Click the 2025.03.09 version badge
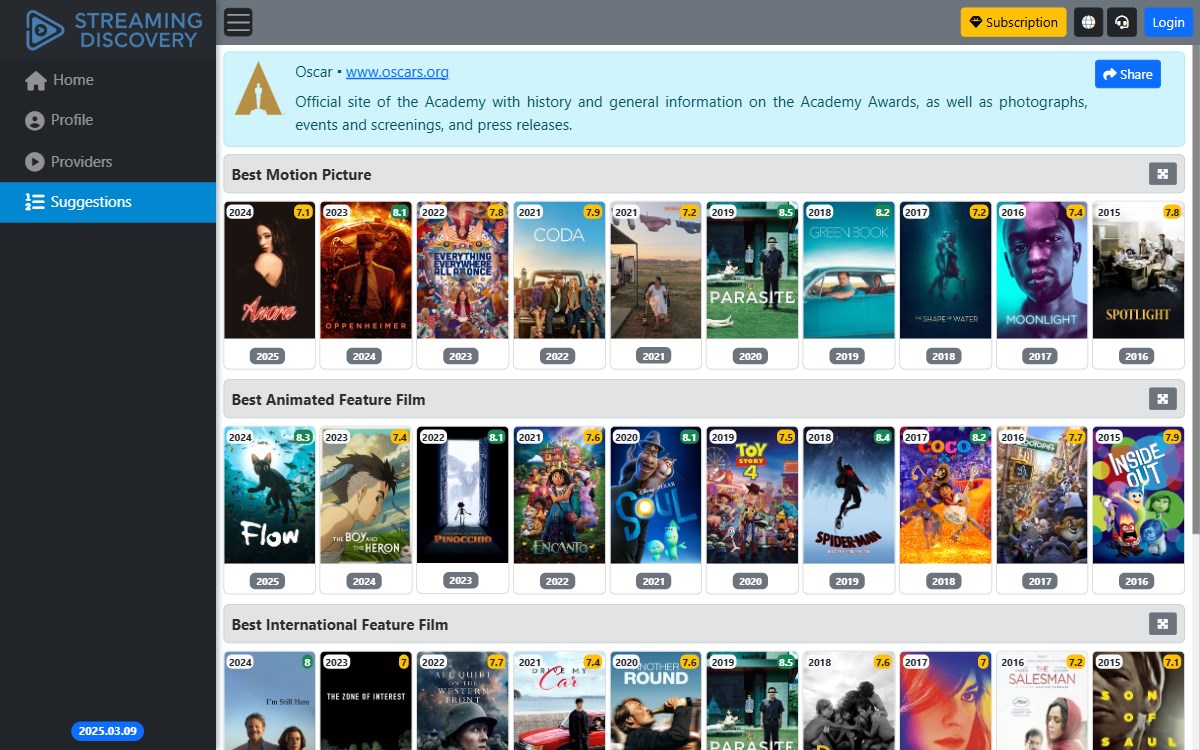 [x=108, y=731]
